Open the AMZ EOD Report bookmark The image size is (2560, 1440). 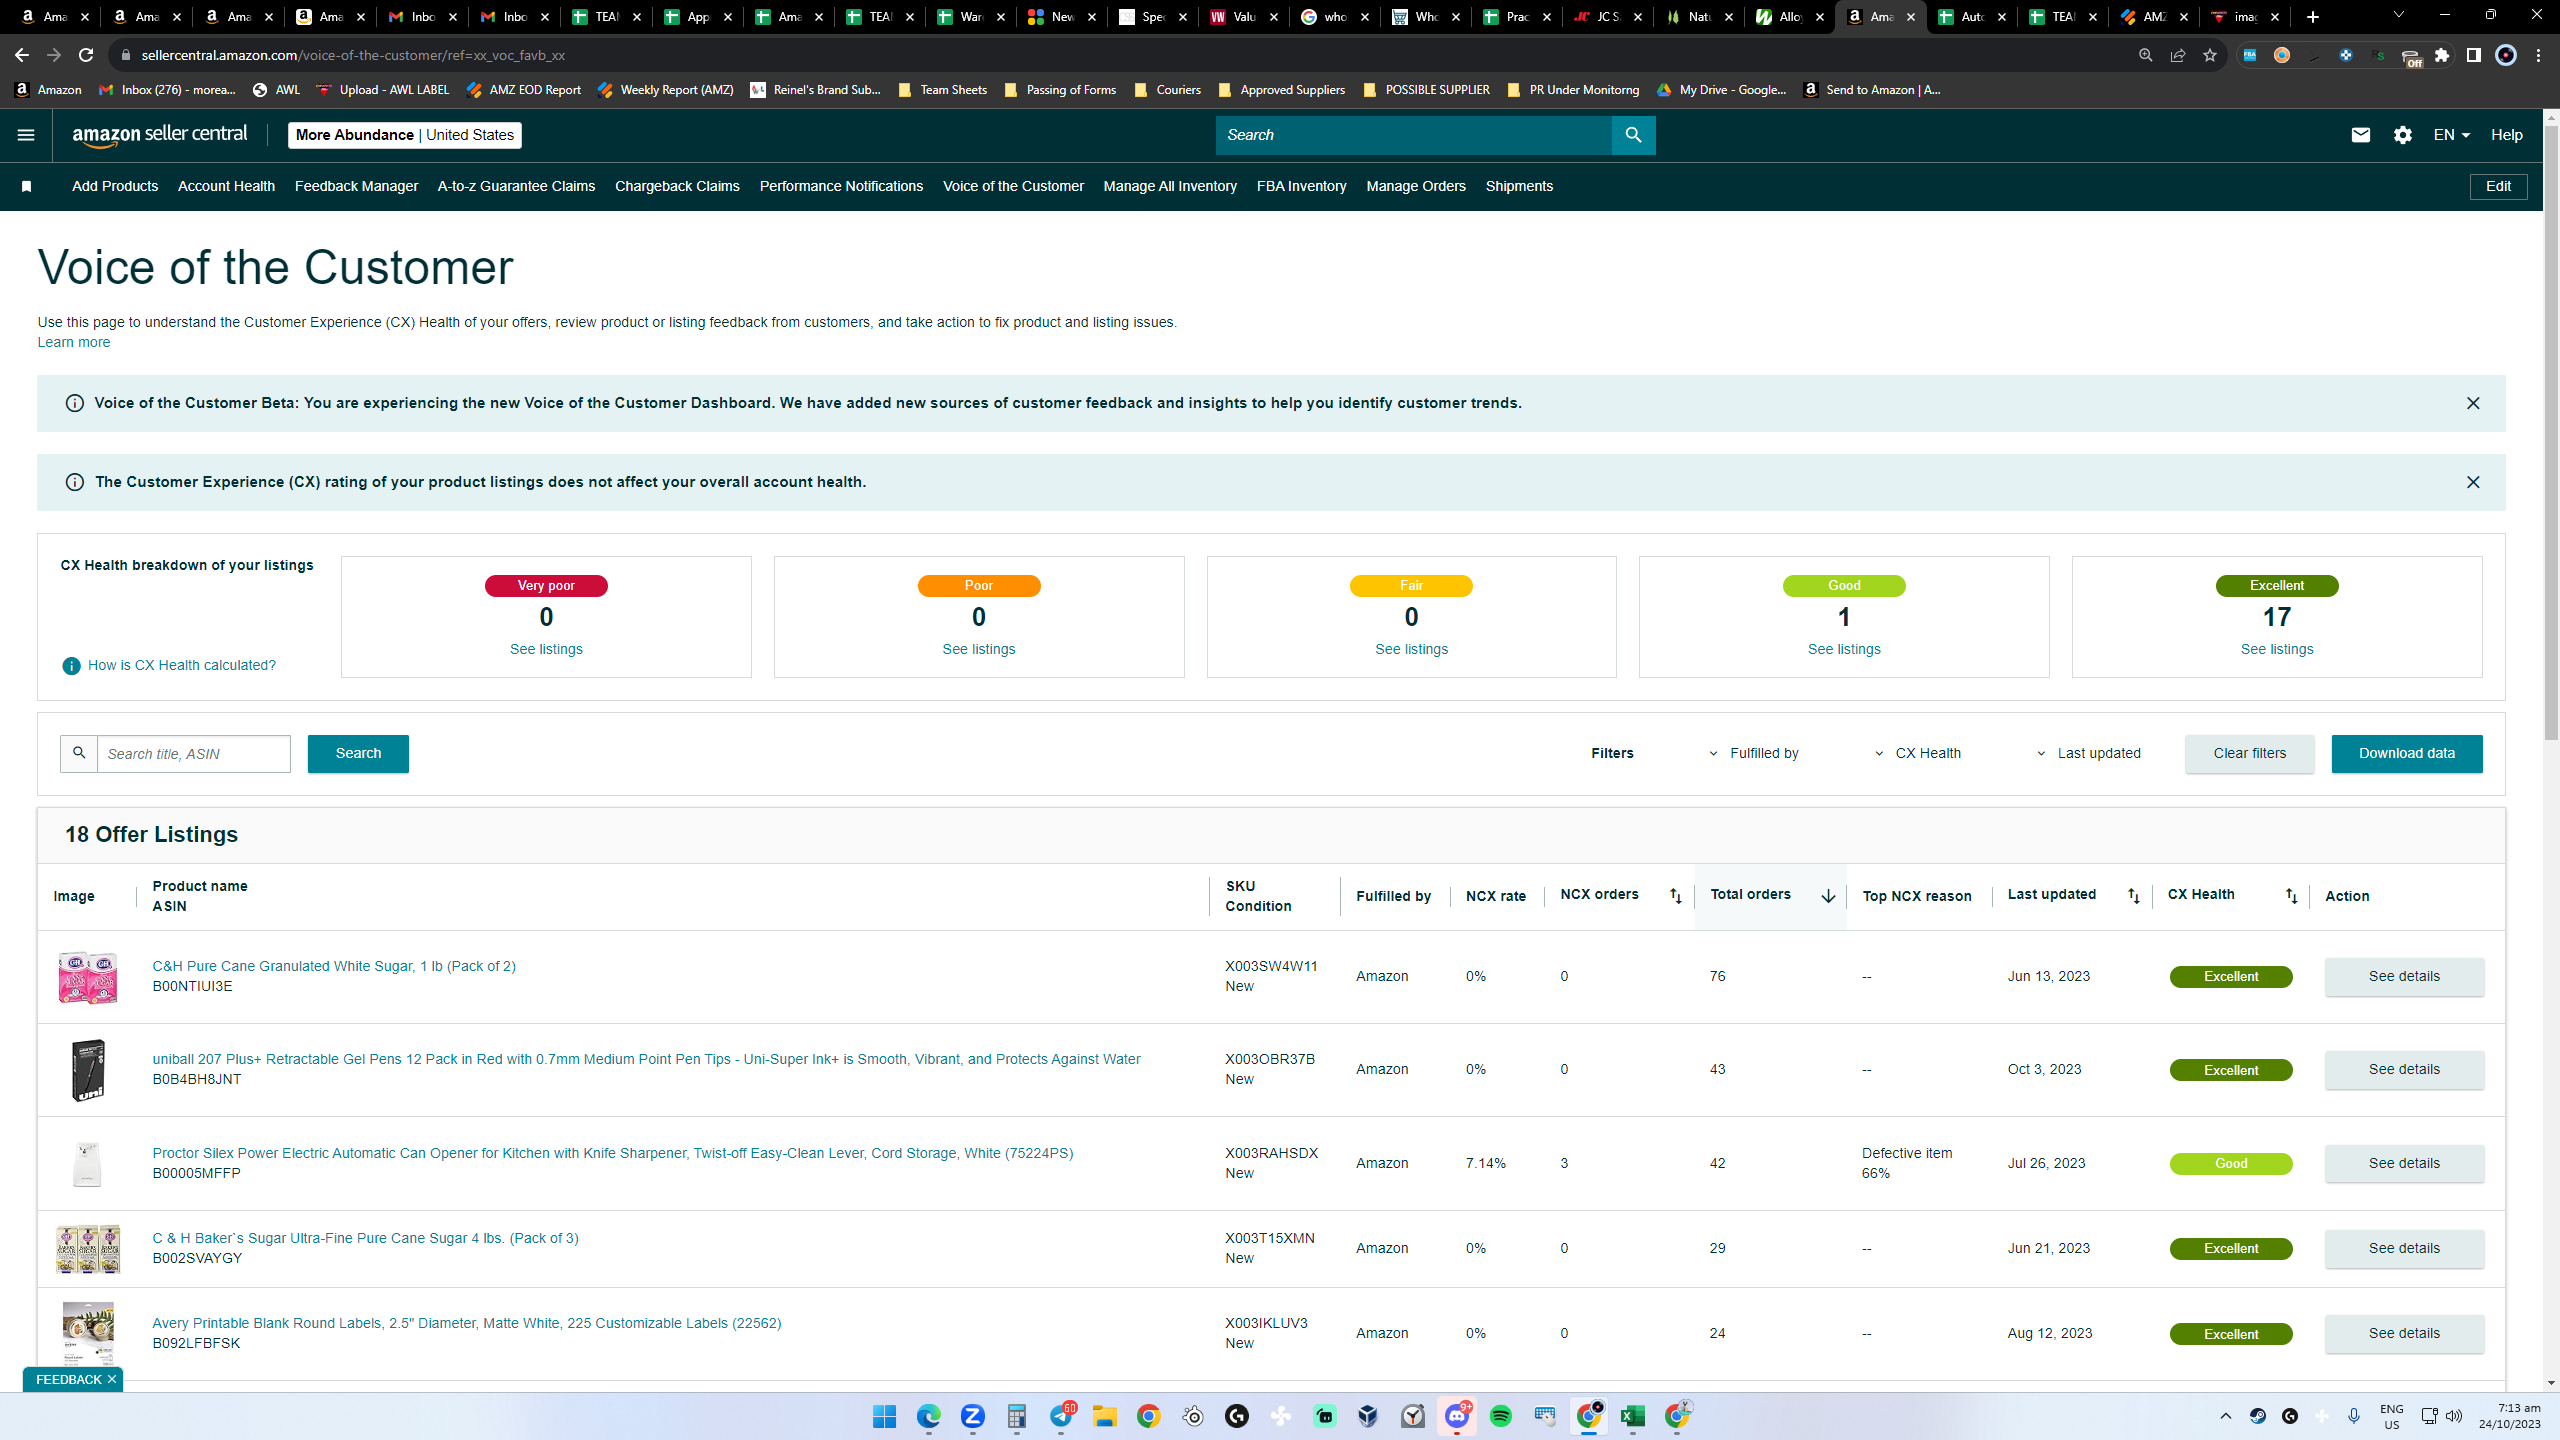coord(524,90)
